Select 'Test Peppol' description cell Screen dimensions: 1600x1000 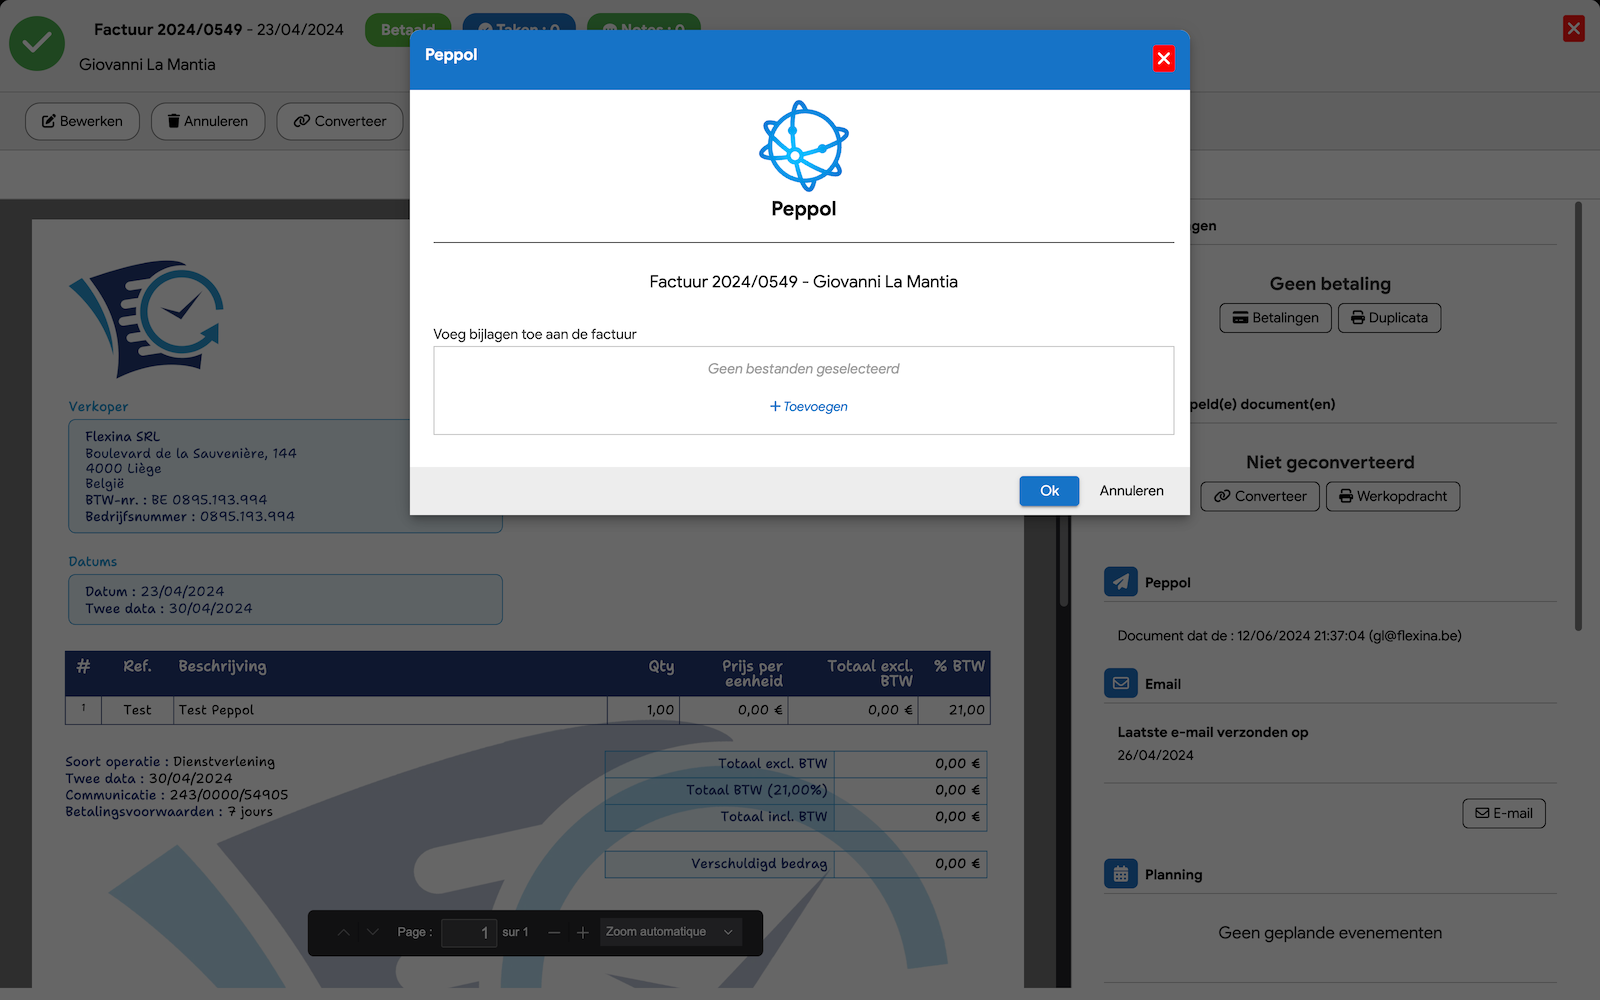(391, 710)
